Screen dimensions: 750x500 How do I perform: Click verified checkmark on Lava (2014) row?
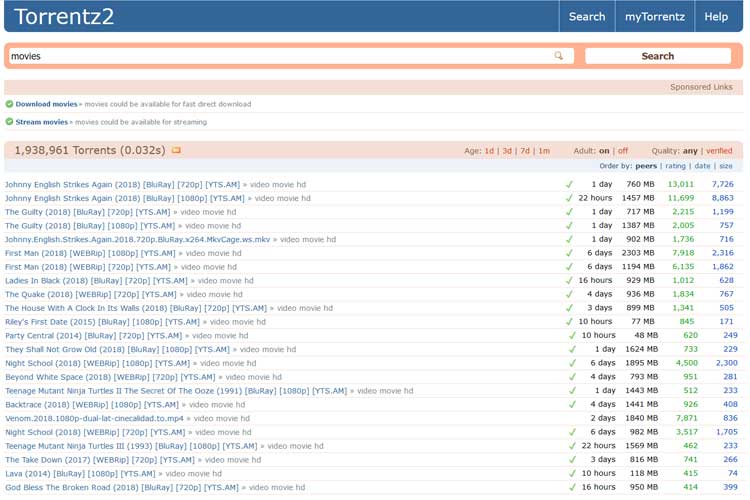[572, 473]
